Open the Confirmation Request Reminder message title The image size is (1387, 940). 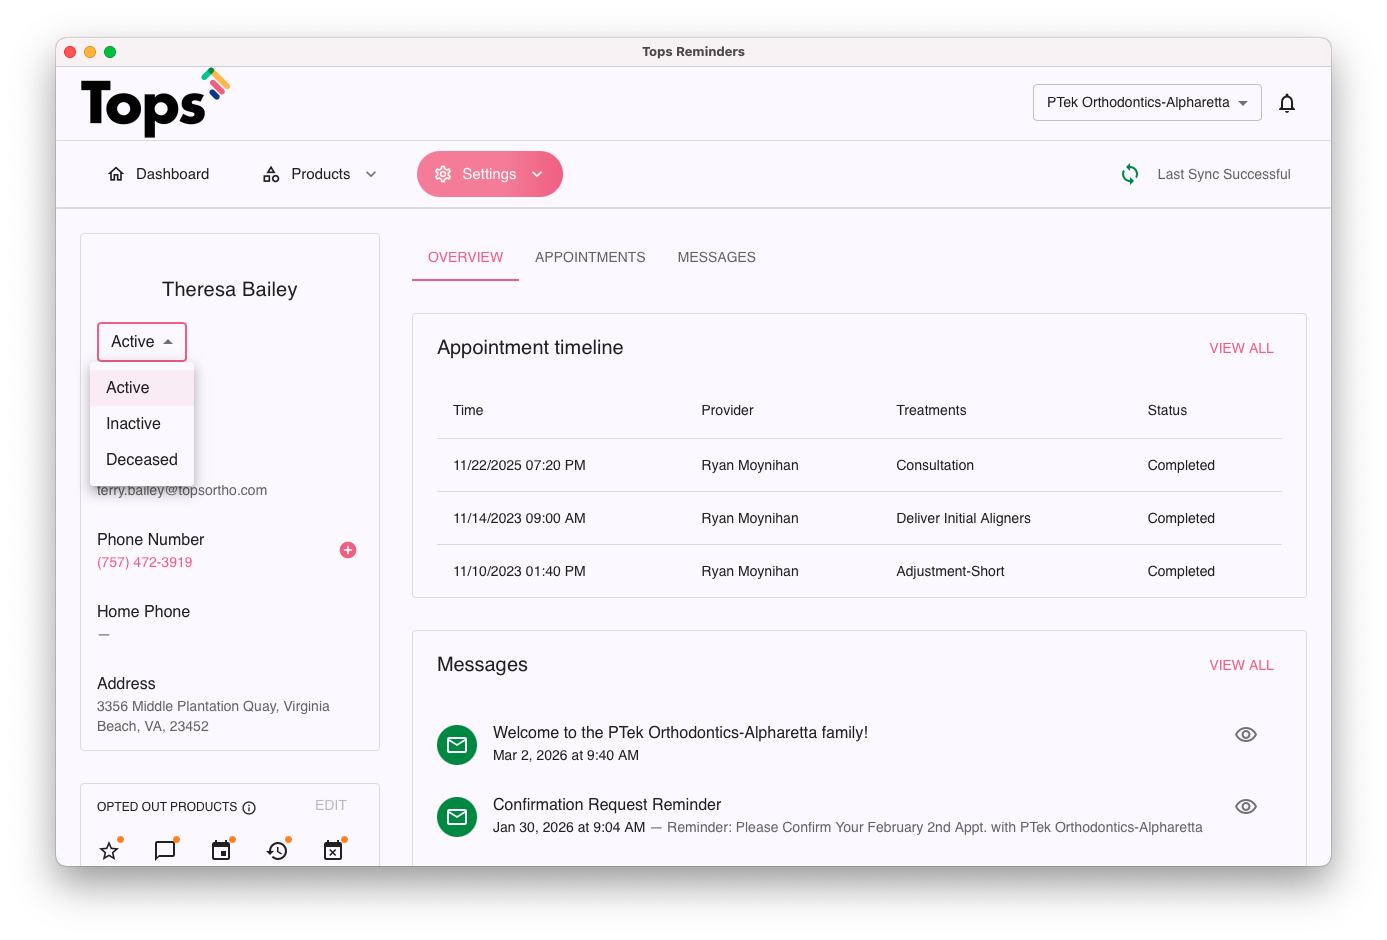pos(607,805)
